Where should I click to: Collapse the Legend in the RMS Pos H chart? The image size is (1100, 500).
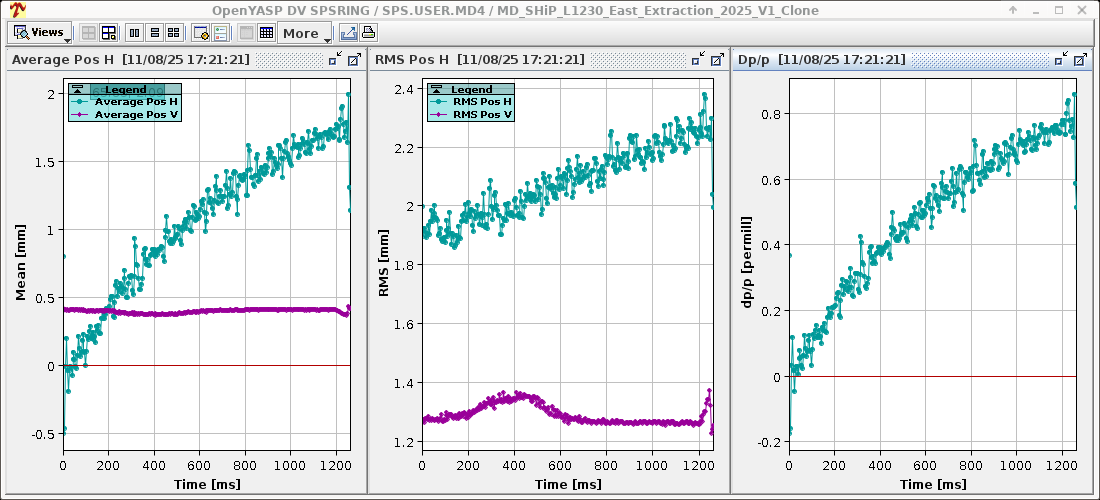[435, 90]
